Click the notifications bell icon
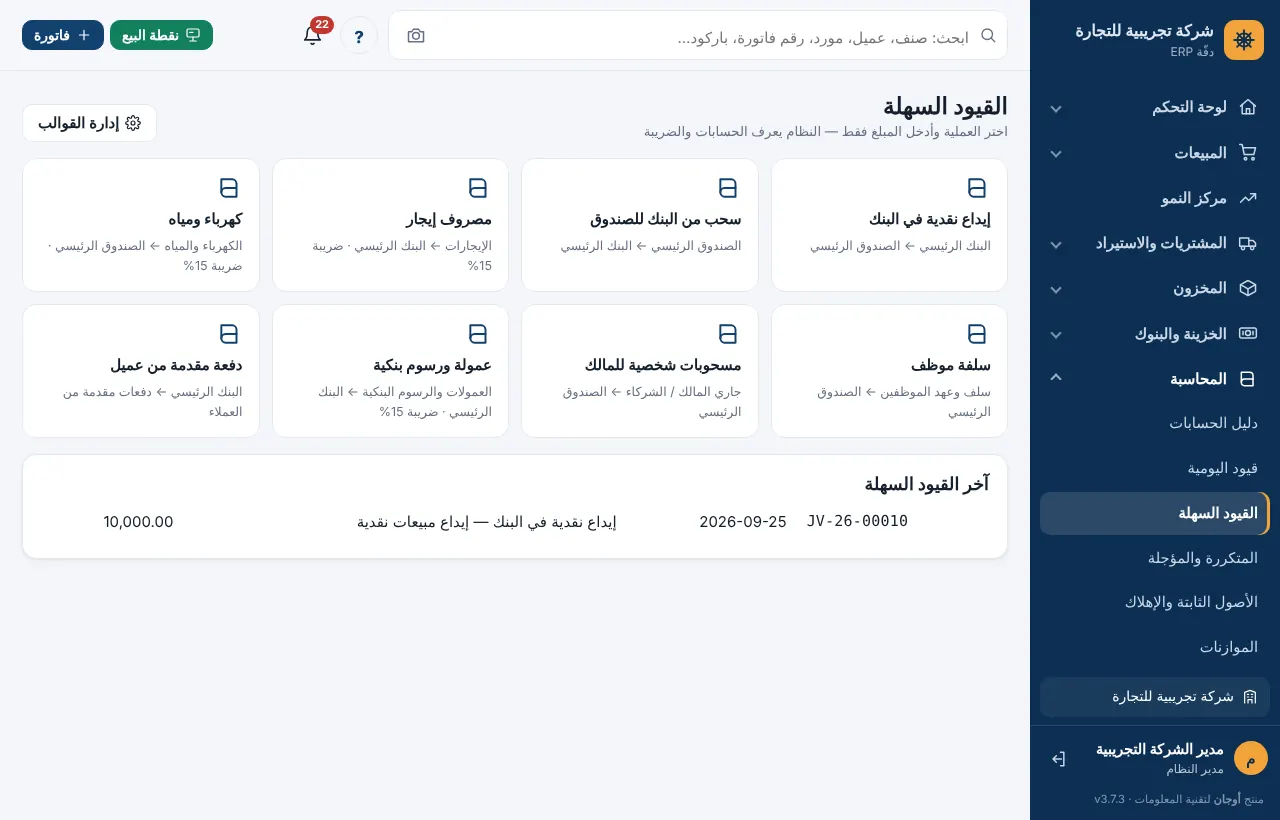The image size is (1280, 820). [312, 35]
